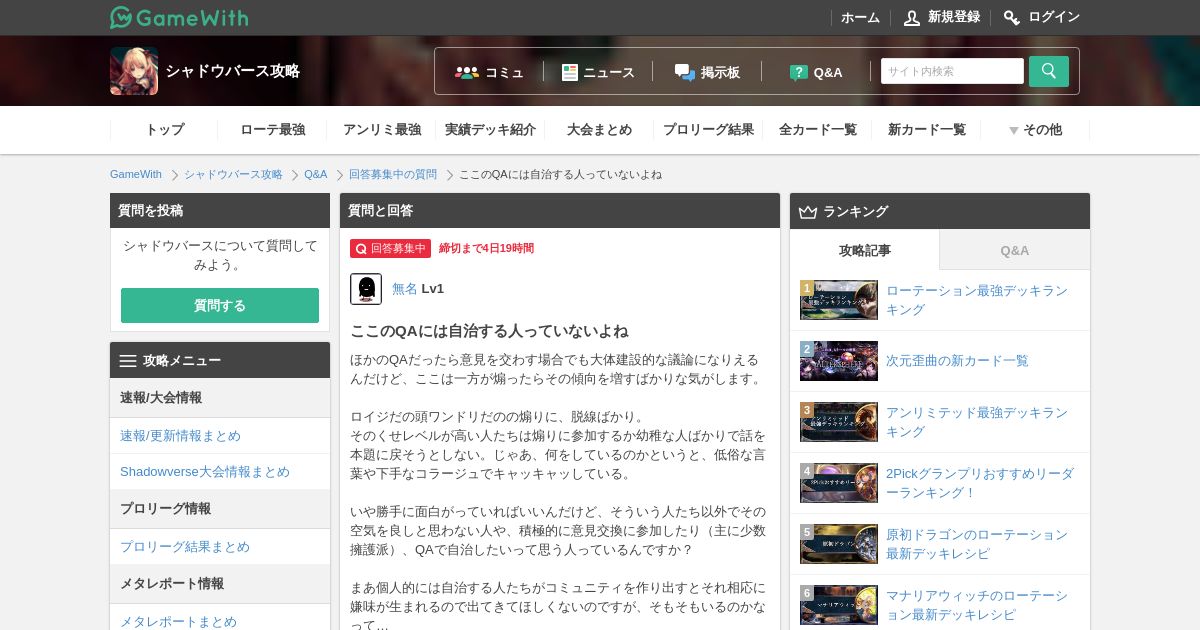This screenshot has height=630, width=1200.
Task: Focus the サイト内検索 search field
Action: pyautogui.click(x=952, y=71)
